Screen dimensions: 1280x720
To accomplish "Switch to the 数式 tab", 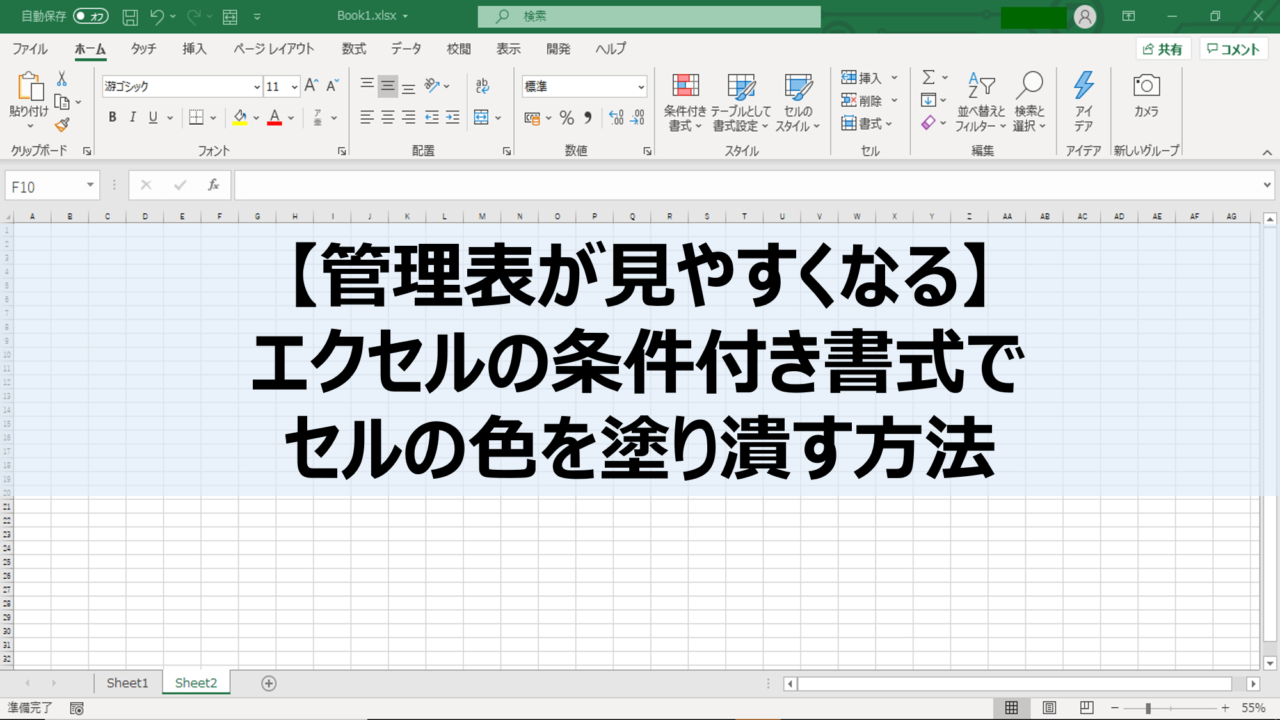I will pyautogui.click(x=354, y=49).
